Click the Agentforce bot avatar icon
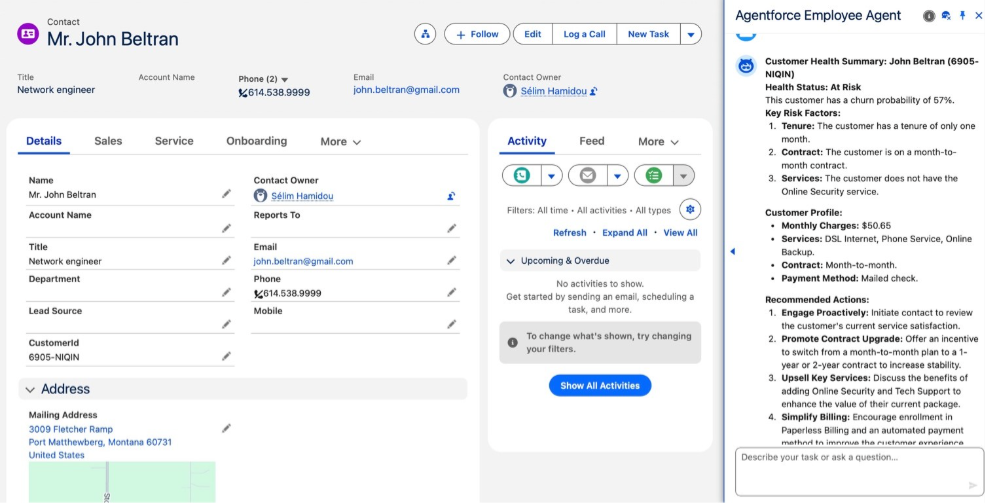Image resolution: width=985 pixels, height=504 pixels. pyautogui.click(x=746, y=66)
